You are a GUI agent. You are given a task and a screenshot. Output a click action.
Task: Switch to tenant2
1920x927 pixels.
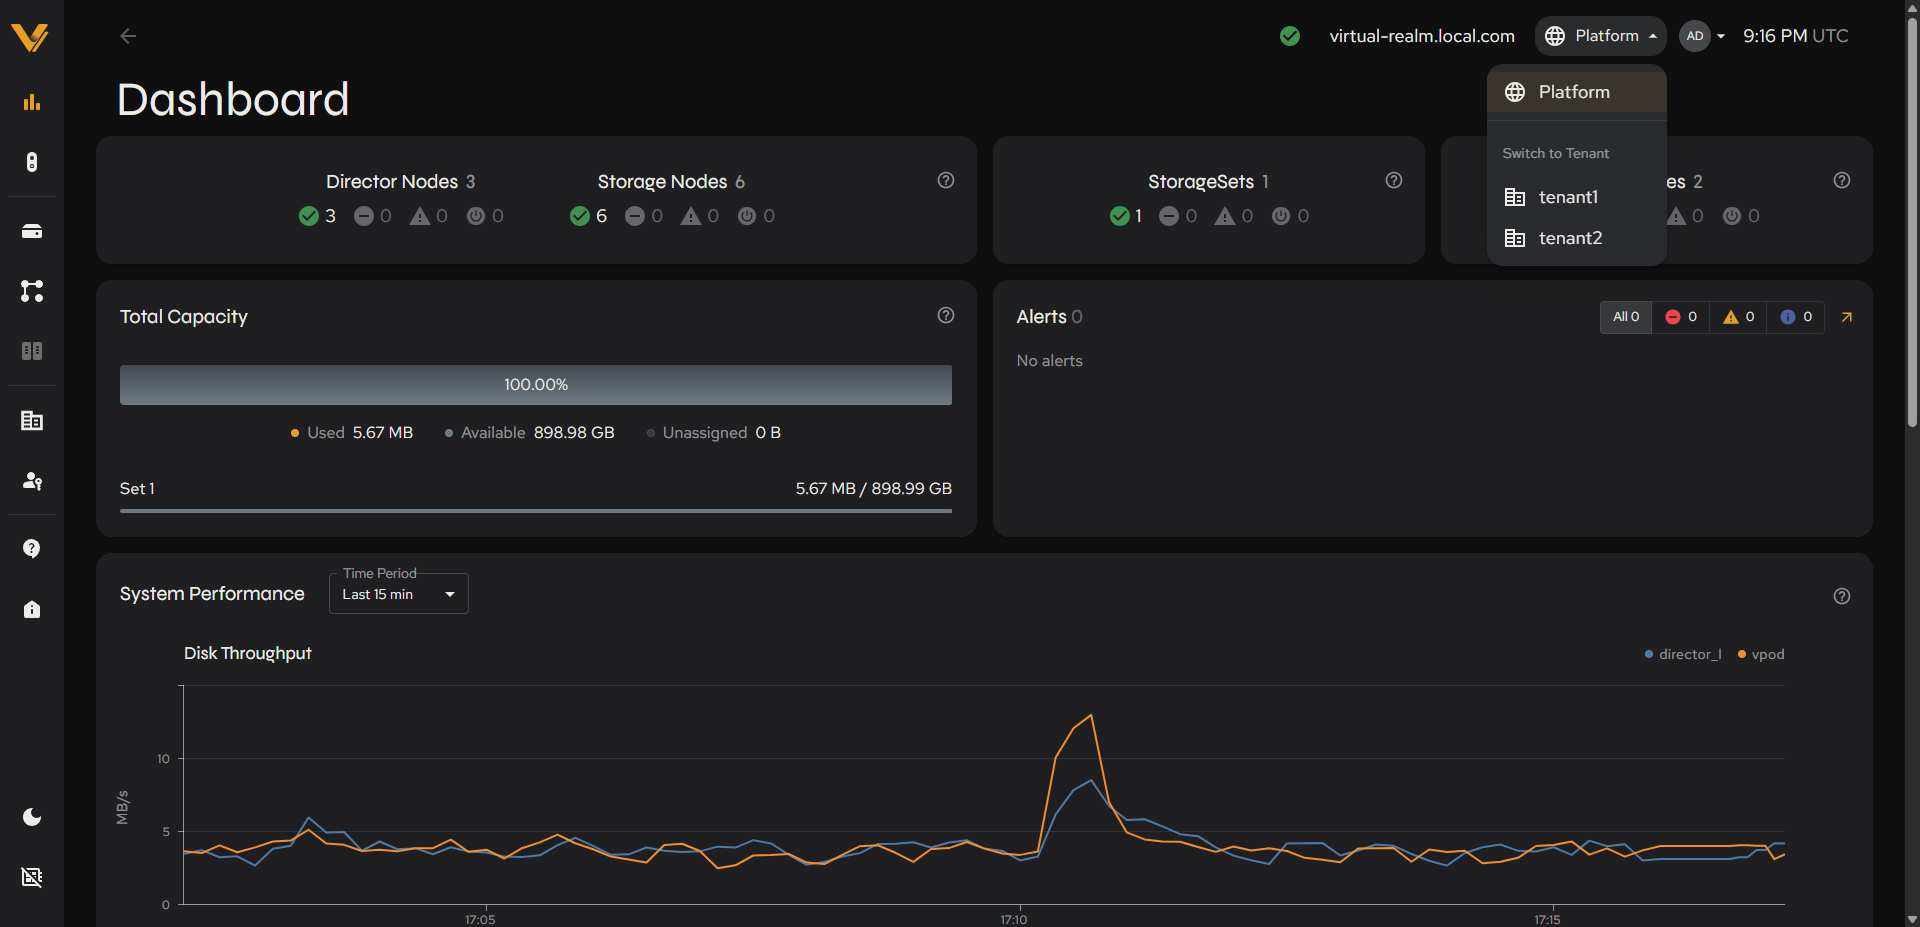[1577, 238]
